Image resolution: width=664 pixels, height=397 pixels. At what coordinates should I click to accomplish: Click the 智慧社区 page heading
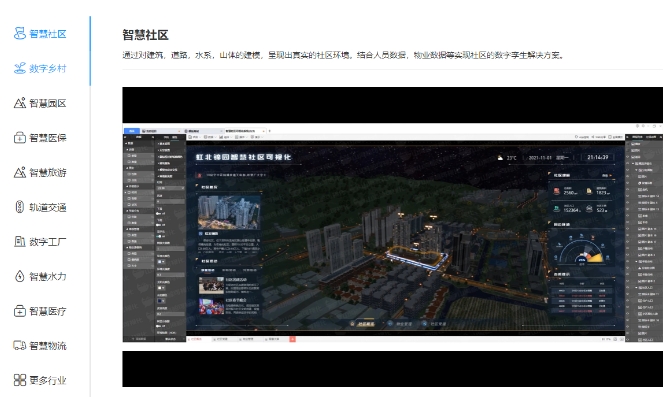point(146,35)
